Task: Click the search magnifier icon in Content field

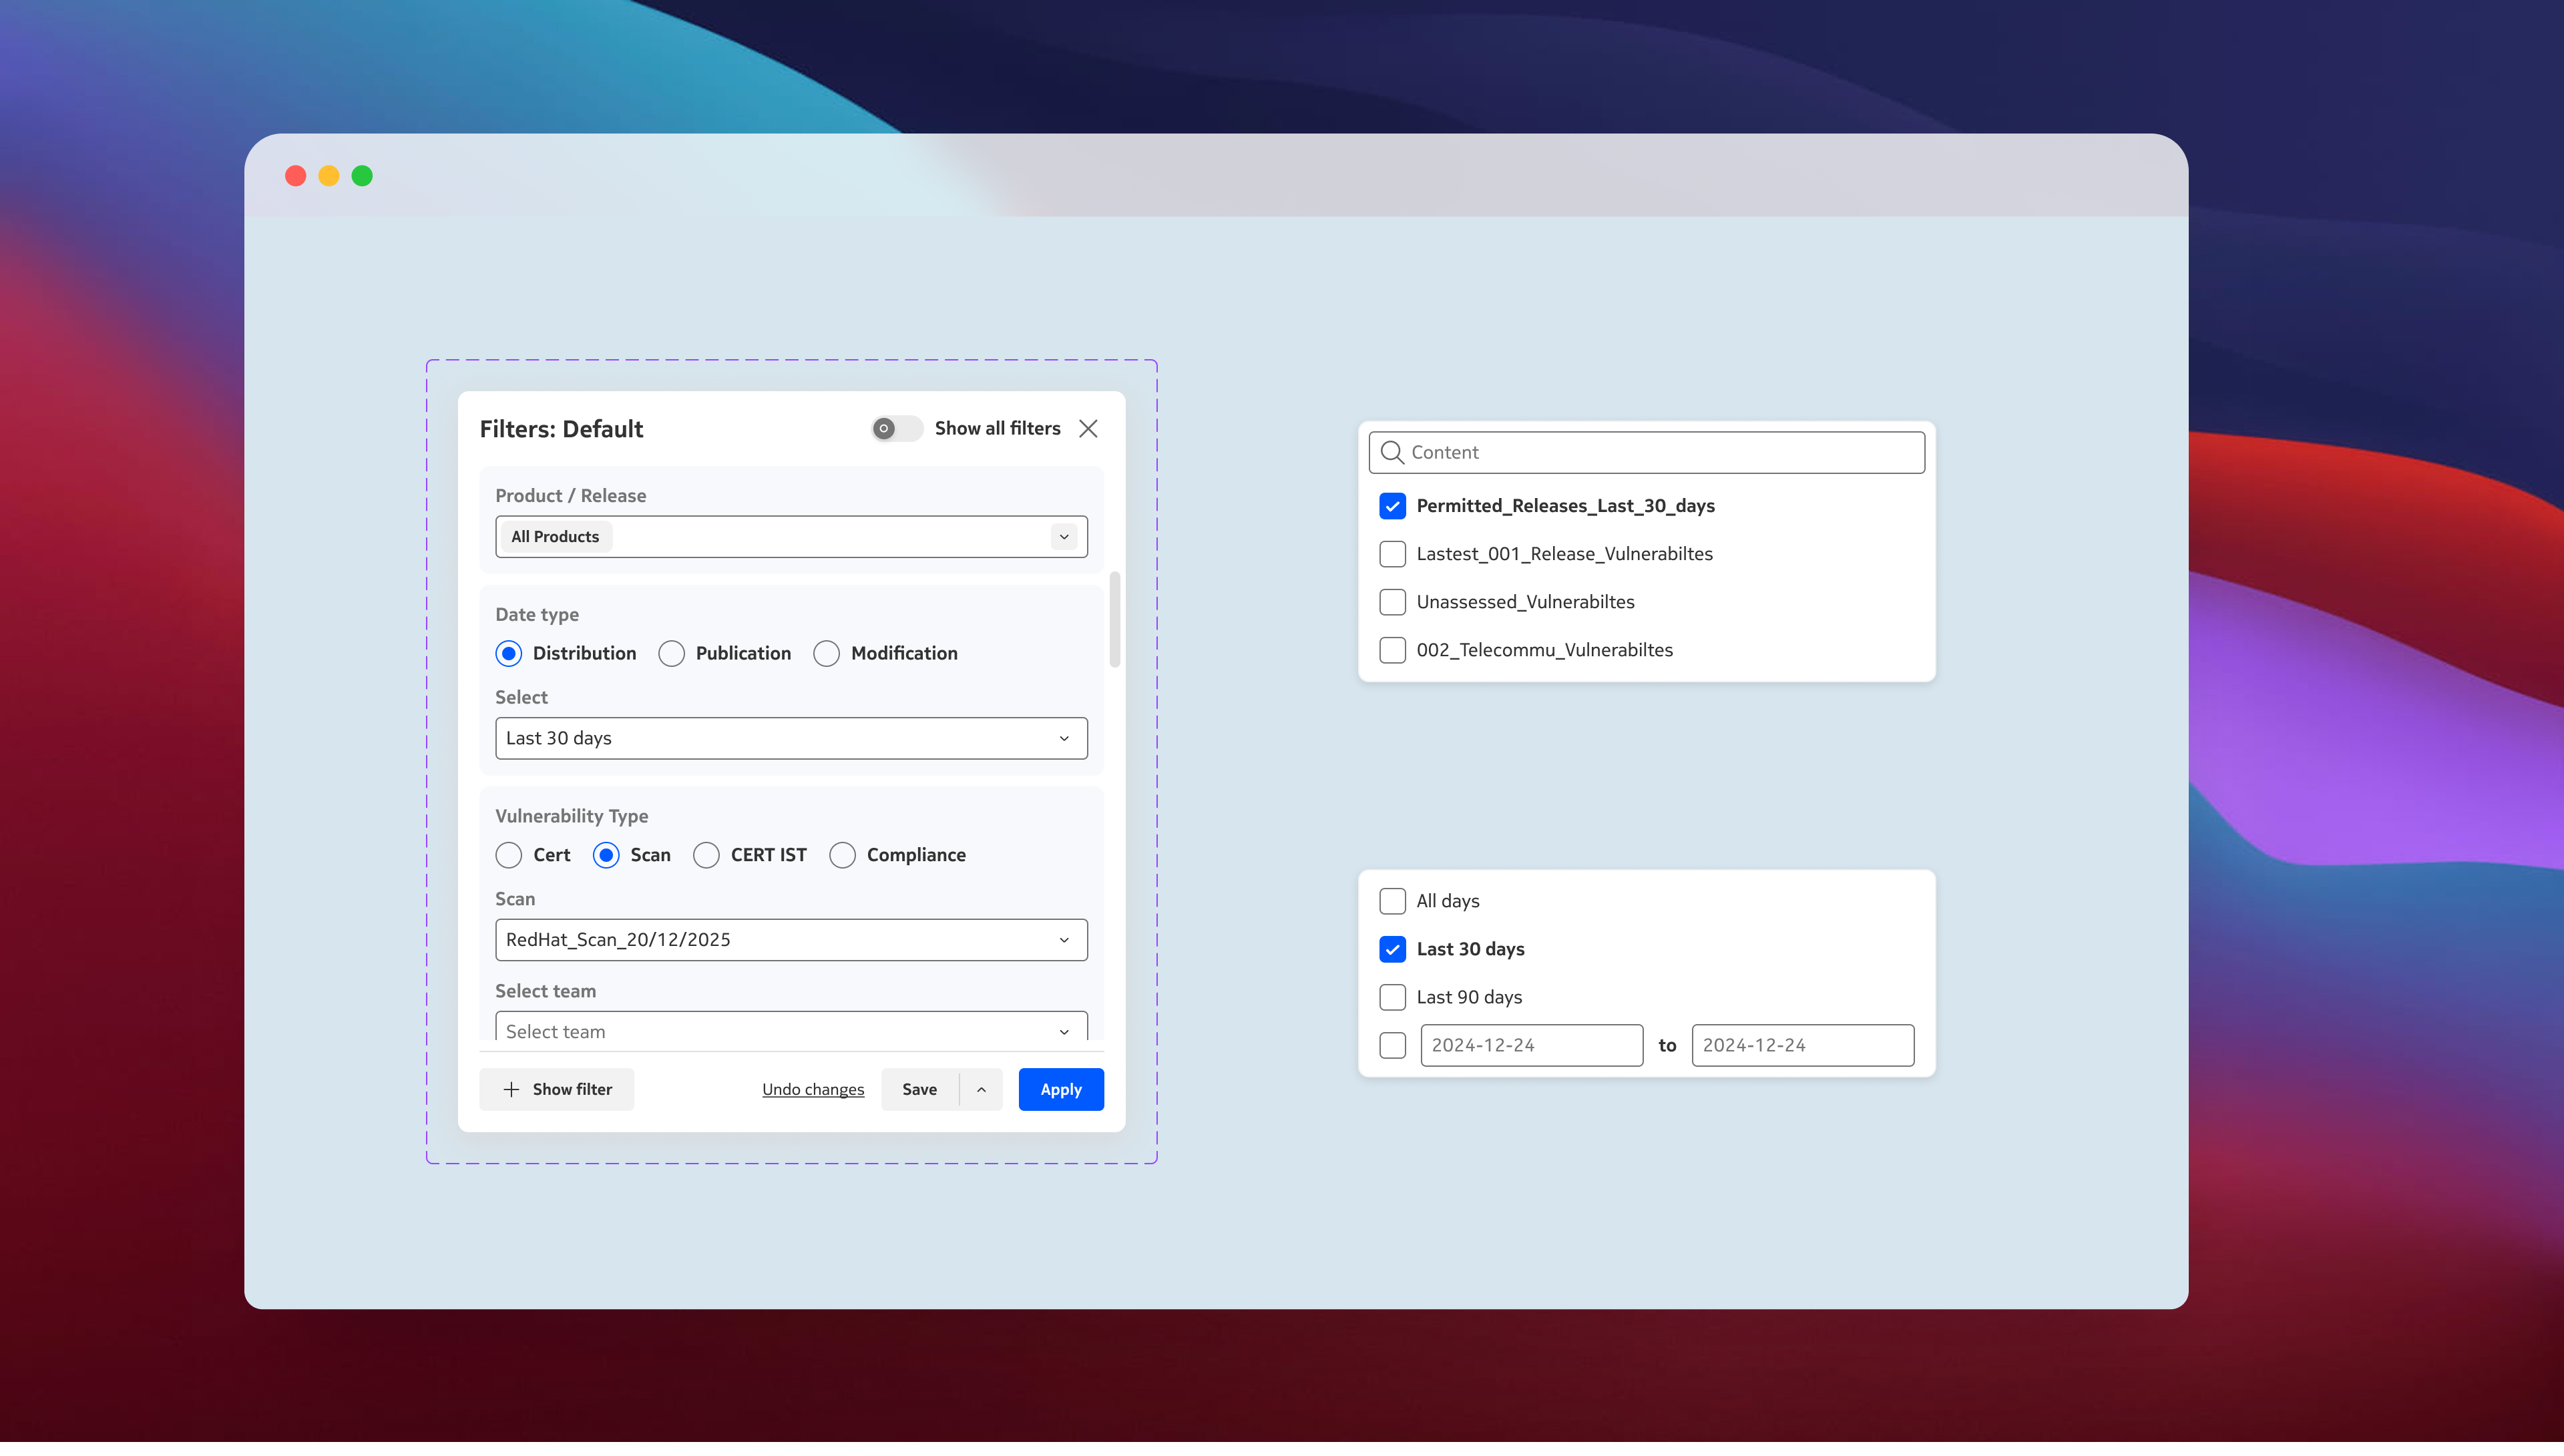Action: [x=1391, y=453]
